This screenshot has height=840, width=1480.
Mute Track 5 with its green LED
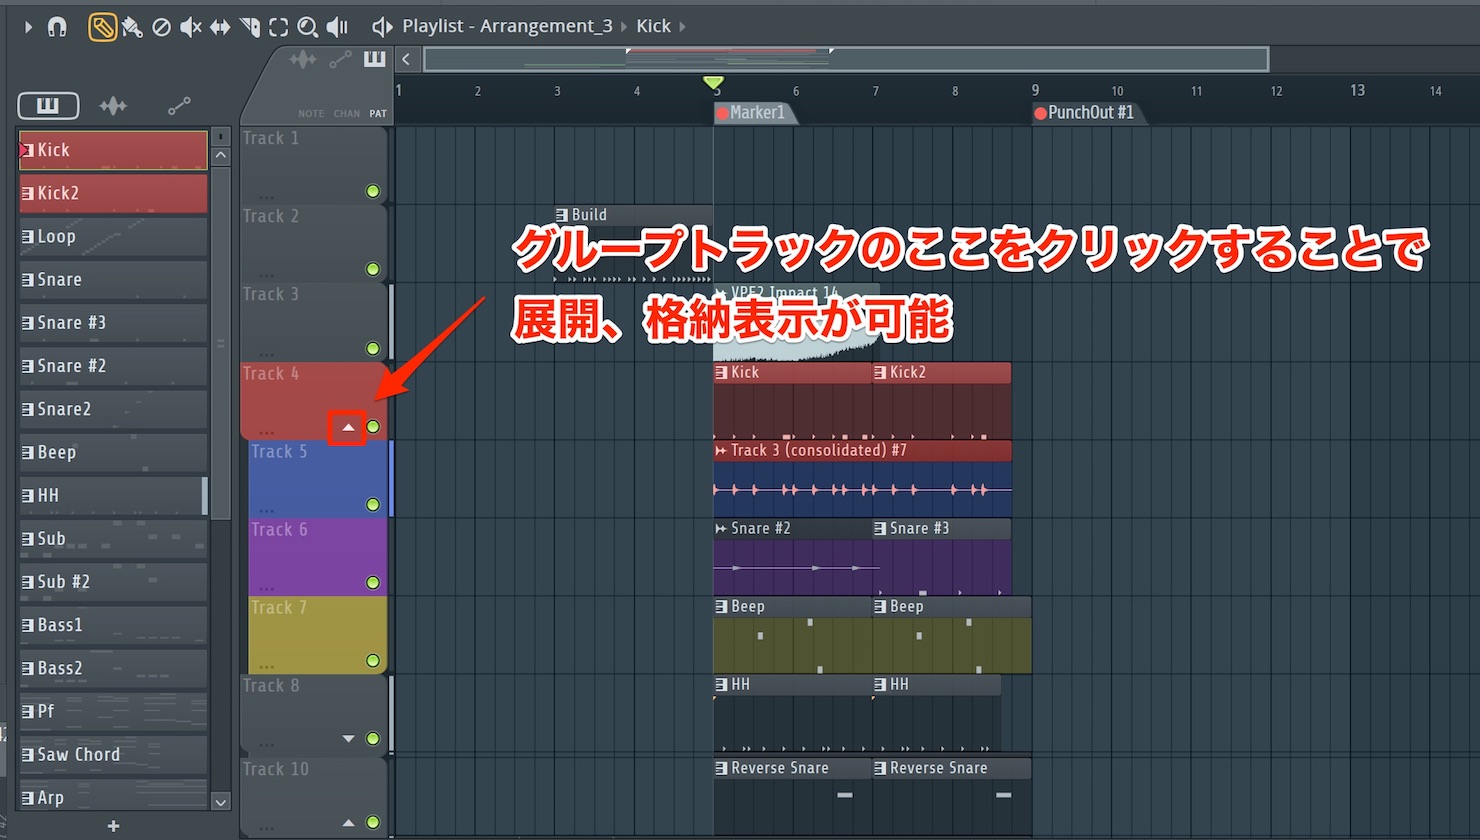tap(373, 504)
